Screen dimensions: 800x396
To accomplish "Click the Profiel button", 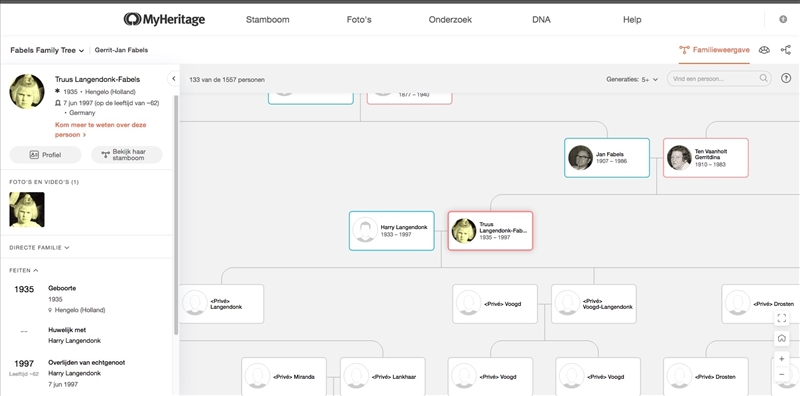I will point(45,155).
